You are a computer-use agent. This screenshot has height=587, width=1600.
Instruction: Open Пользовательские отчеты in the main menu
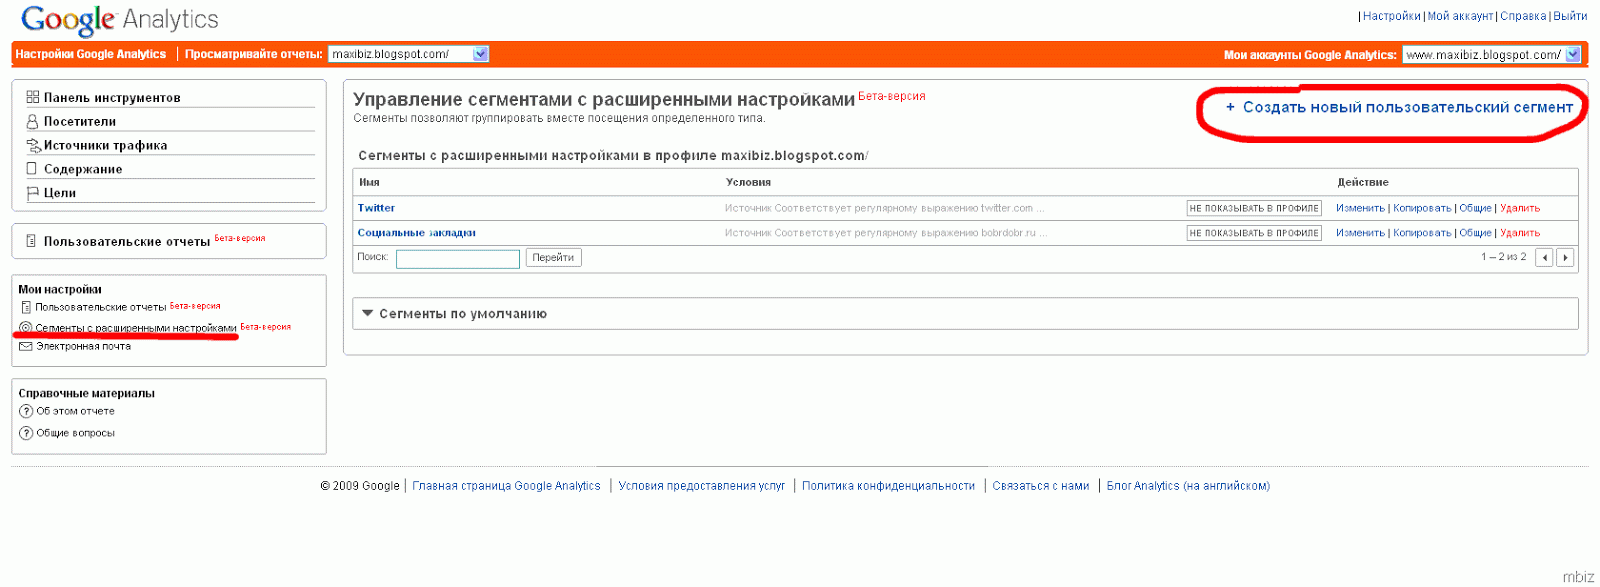coord(127,241)
